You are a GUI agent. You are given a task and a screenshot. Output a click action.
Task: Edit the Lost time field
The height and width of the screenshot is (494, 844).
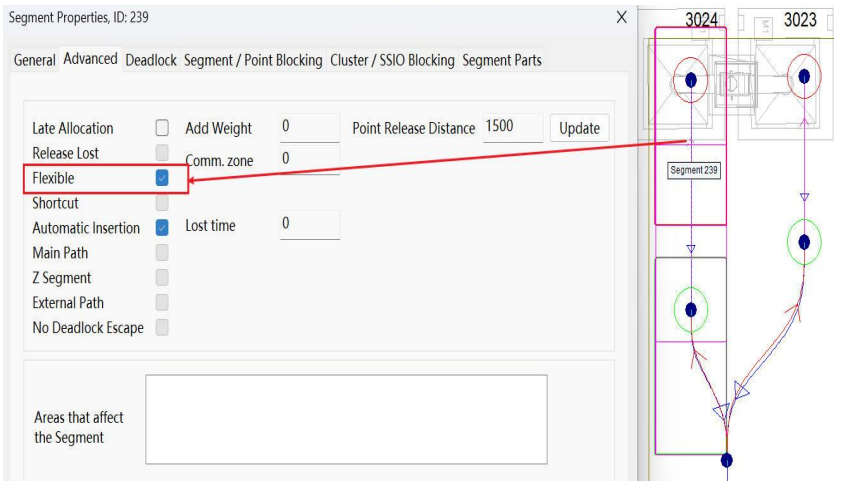coord(310,224)
